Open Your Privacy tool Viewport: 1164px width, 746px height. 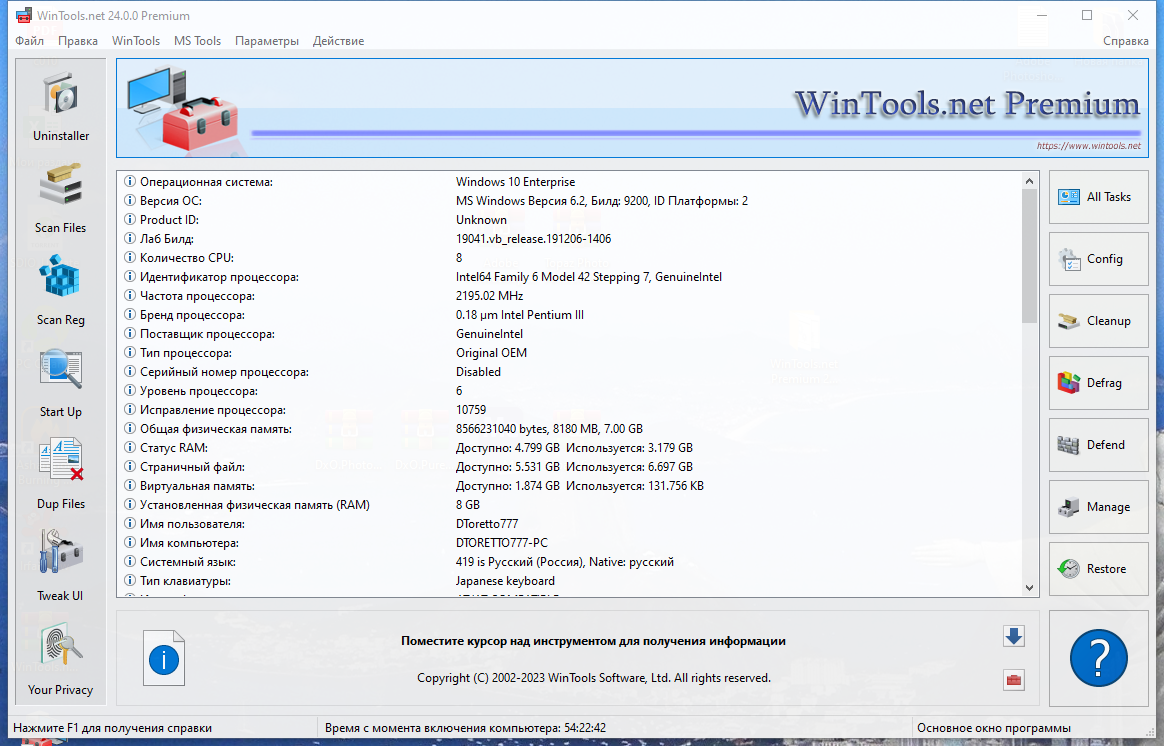[x=61, y=660]
